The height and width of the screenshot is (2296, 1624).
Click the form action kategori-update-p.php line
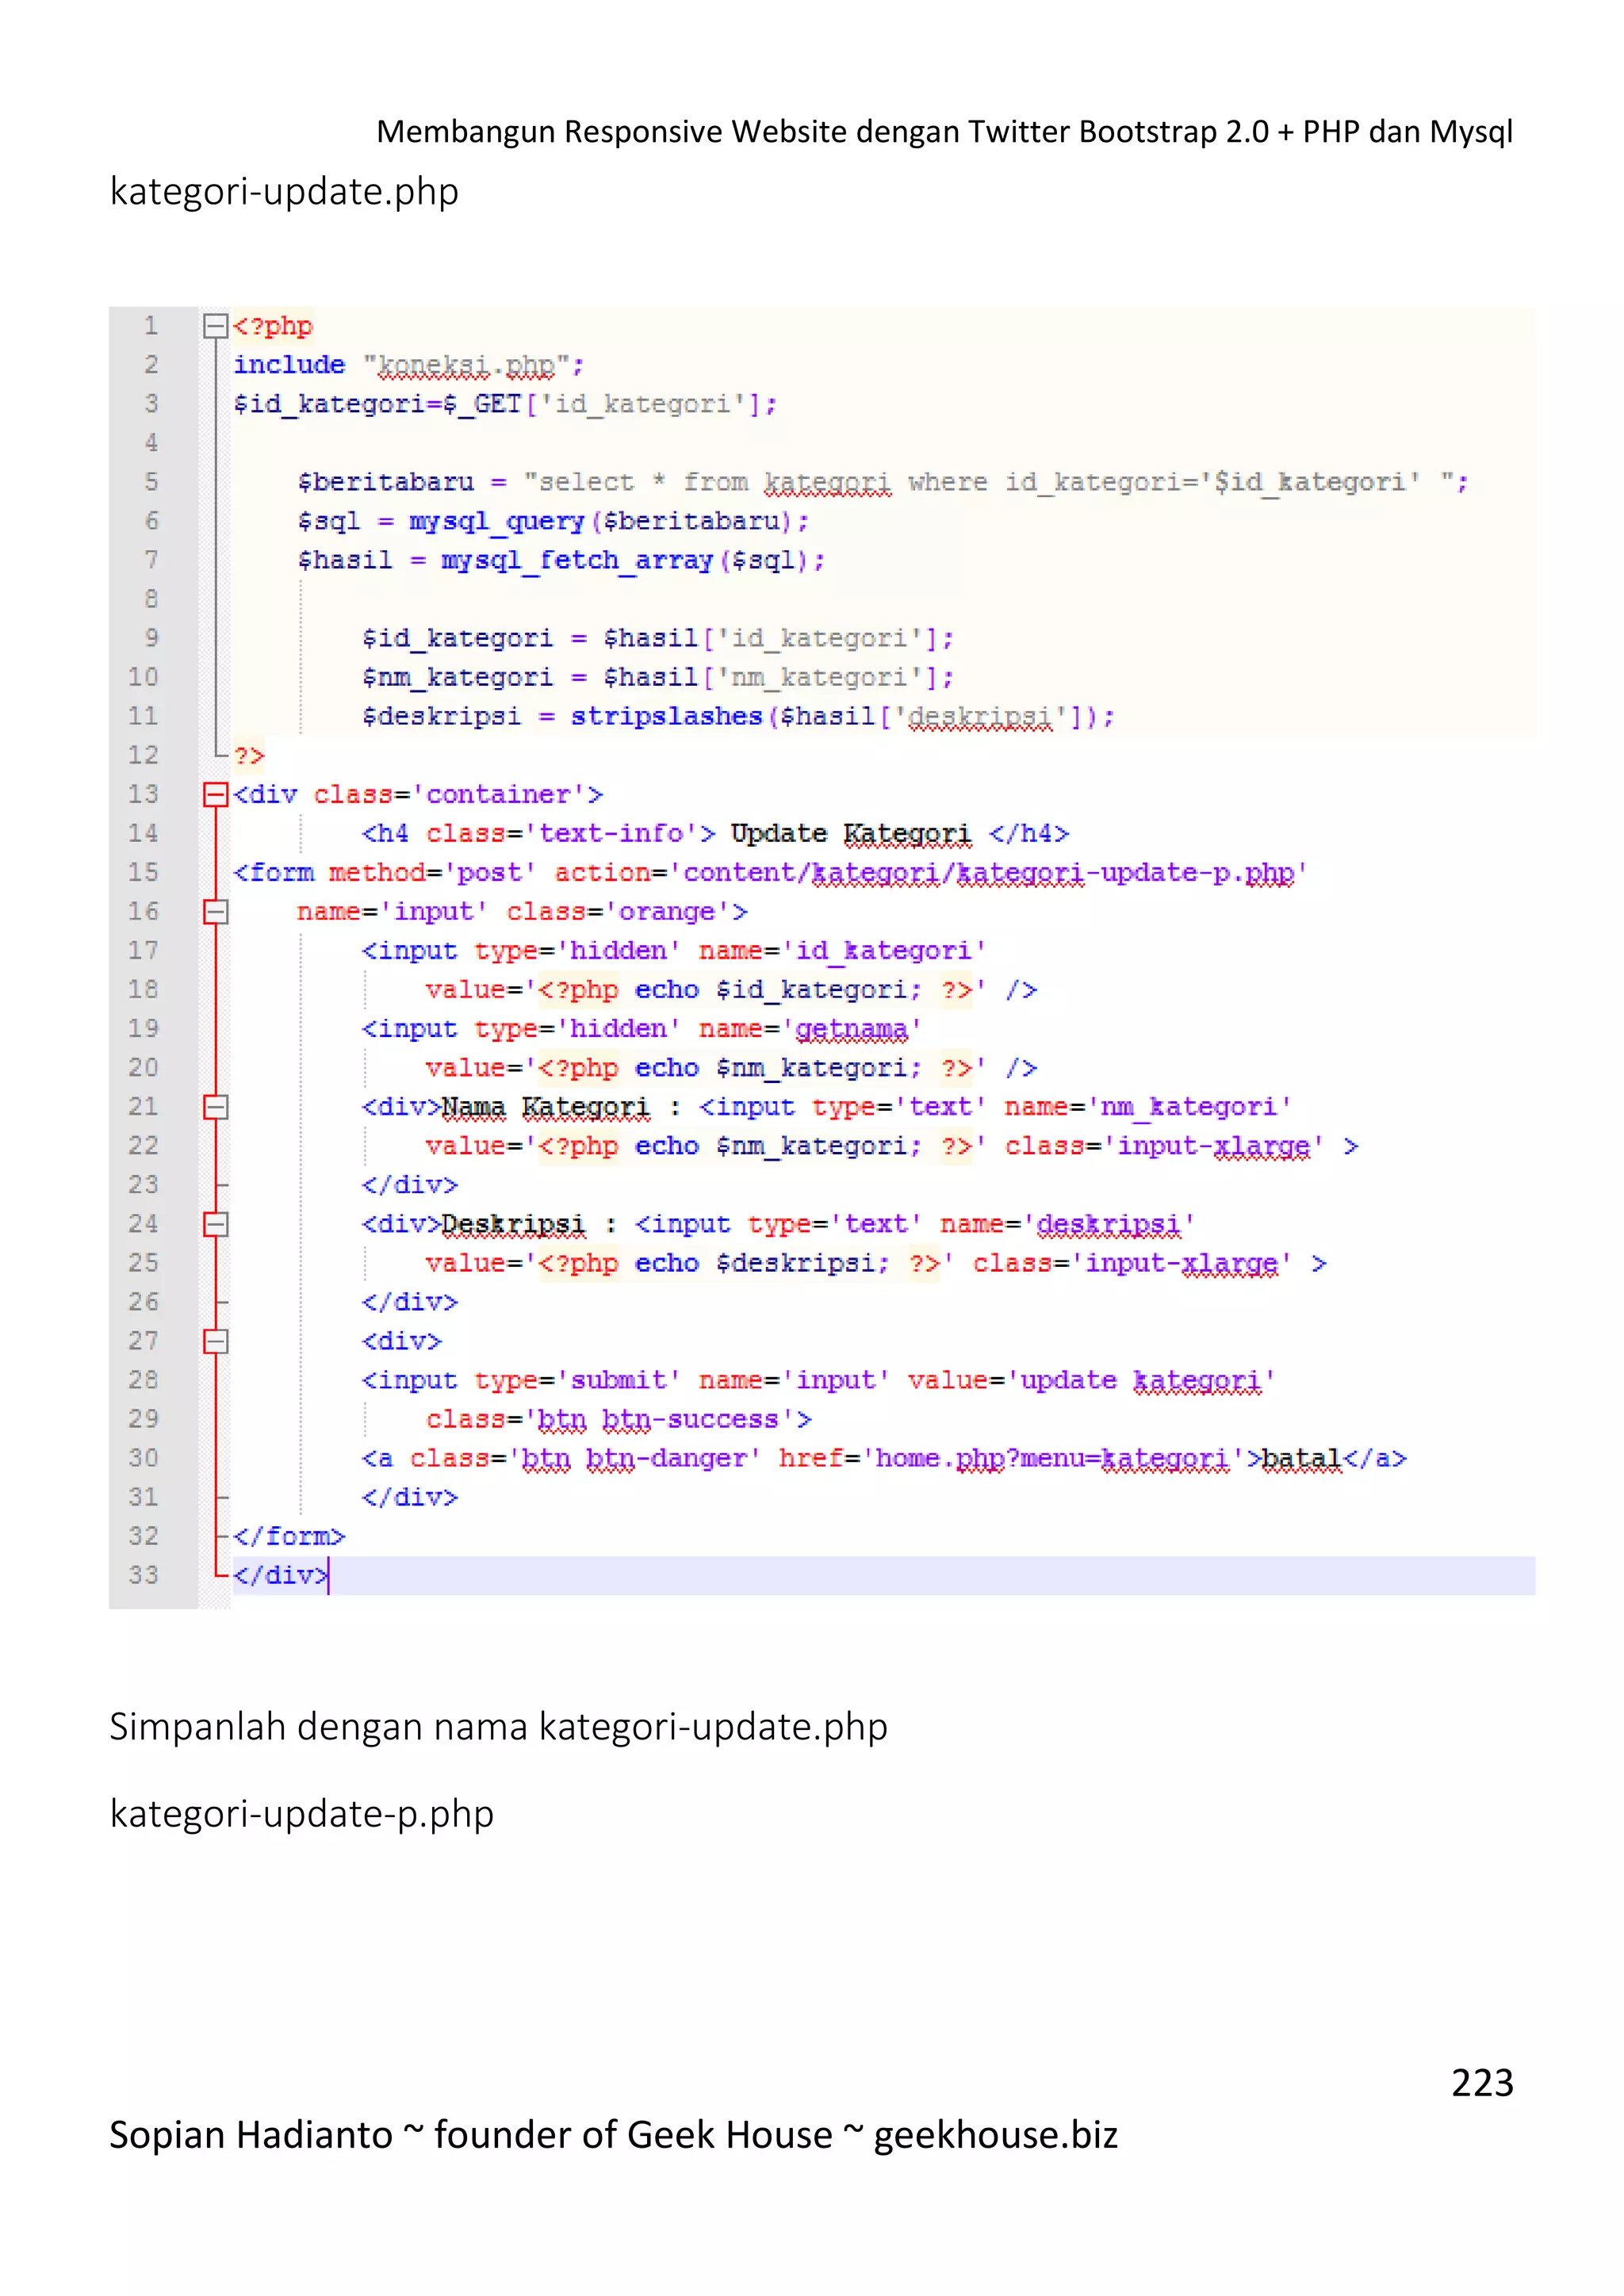(770, 873)
